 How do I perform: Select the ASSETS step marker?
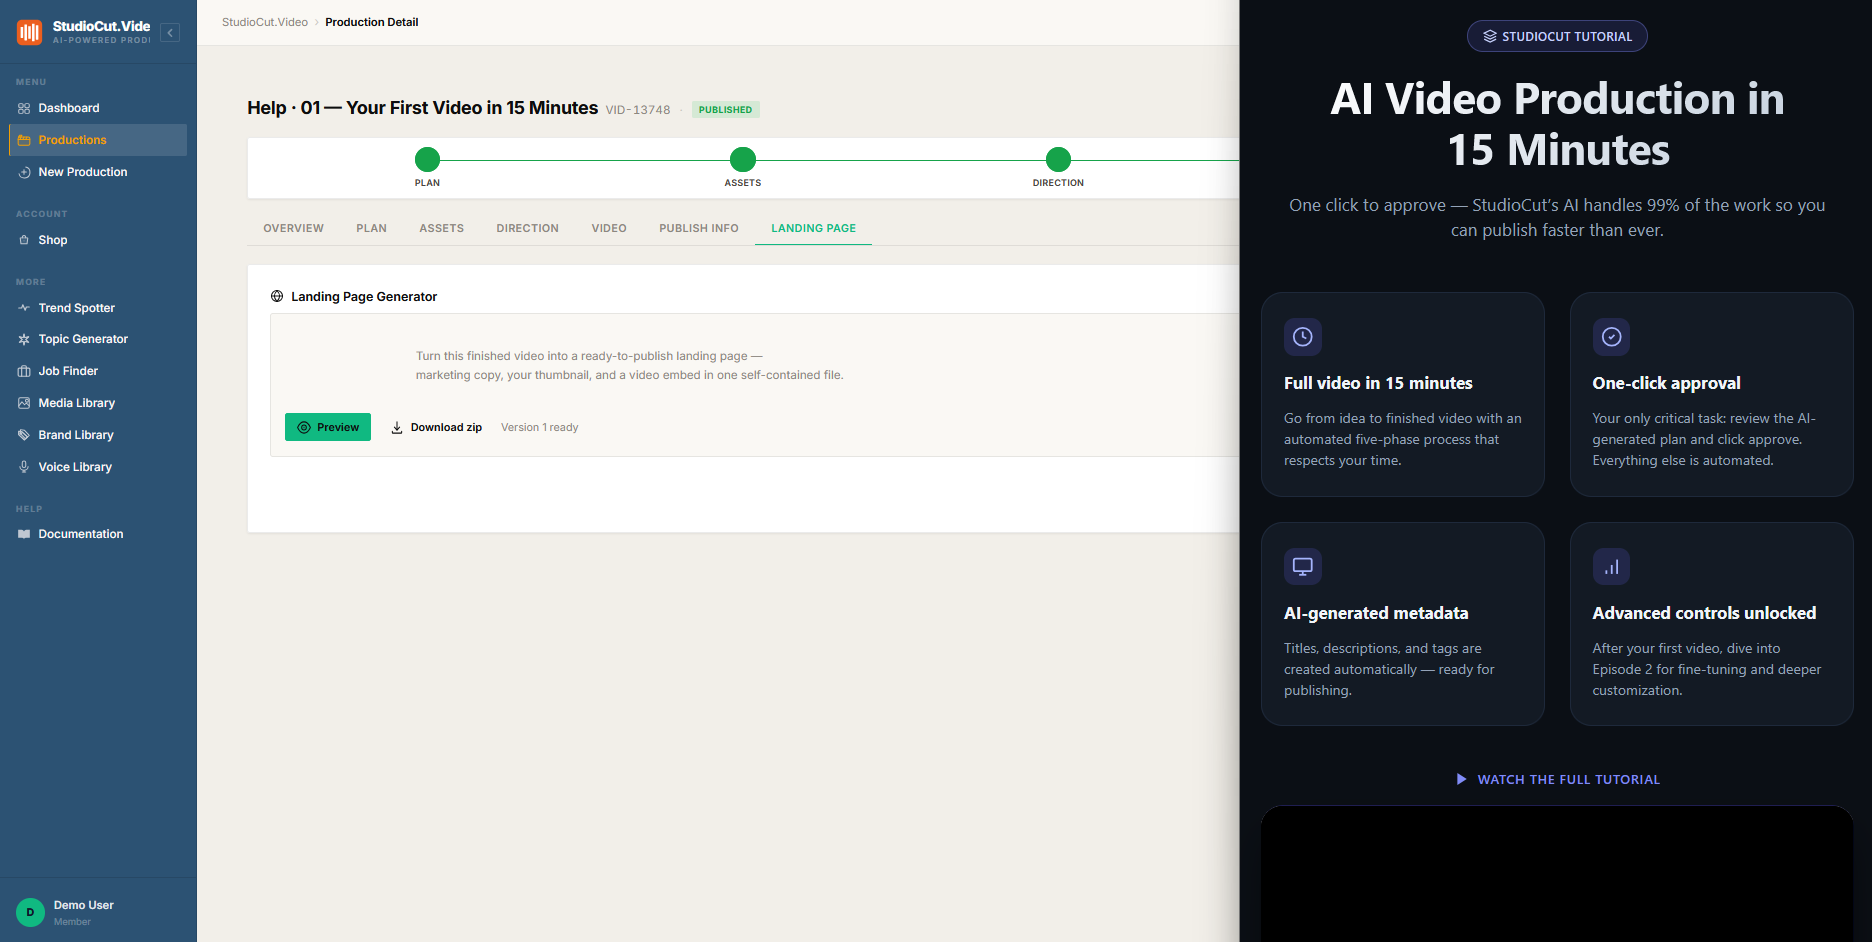[x=743, y=159]
